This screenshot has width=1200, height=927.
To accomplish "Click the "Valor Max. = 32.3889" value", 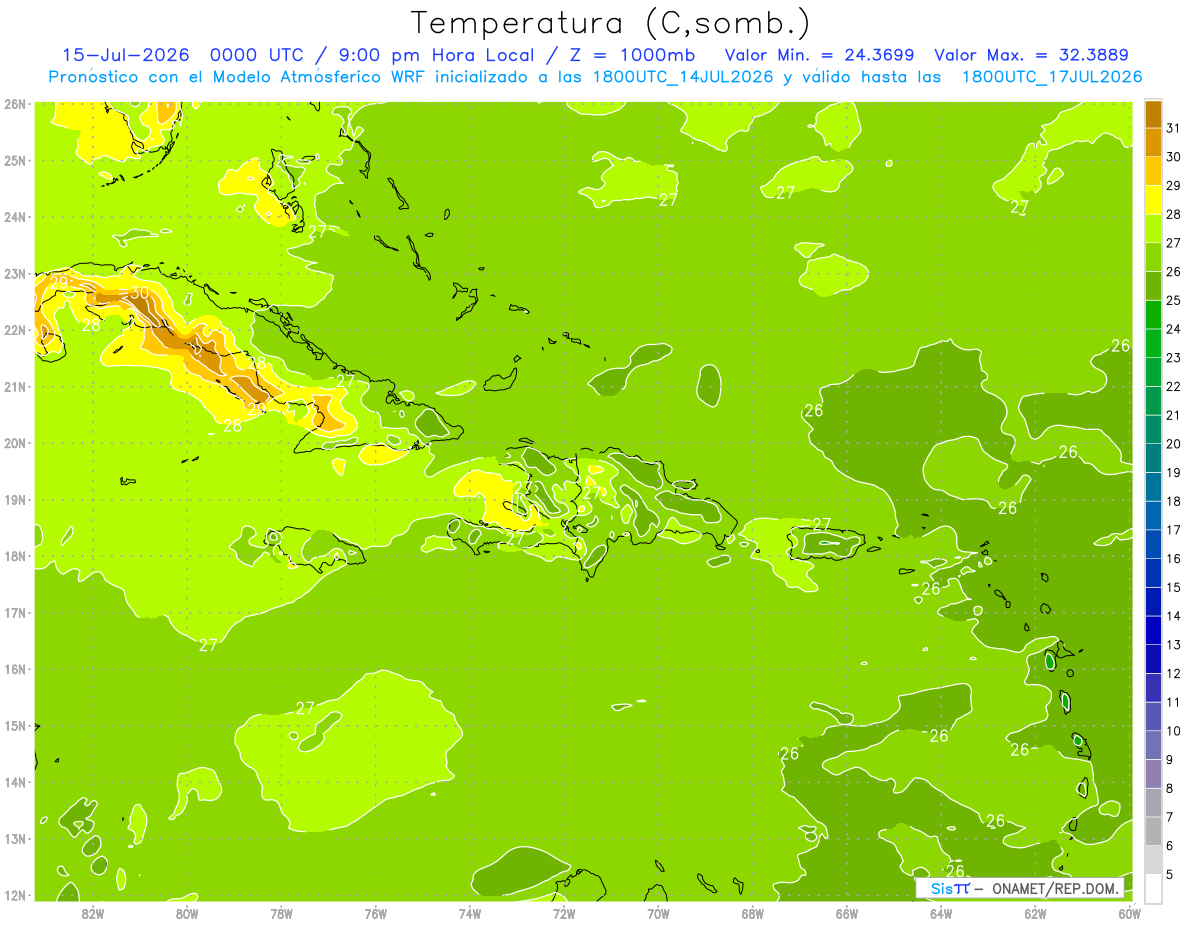I will (x=1033, y=55).
